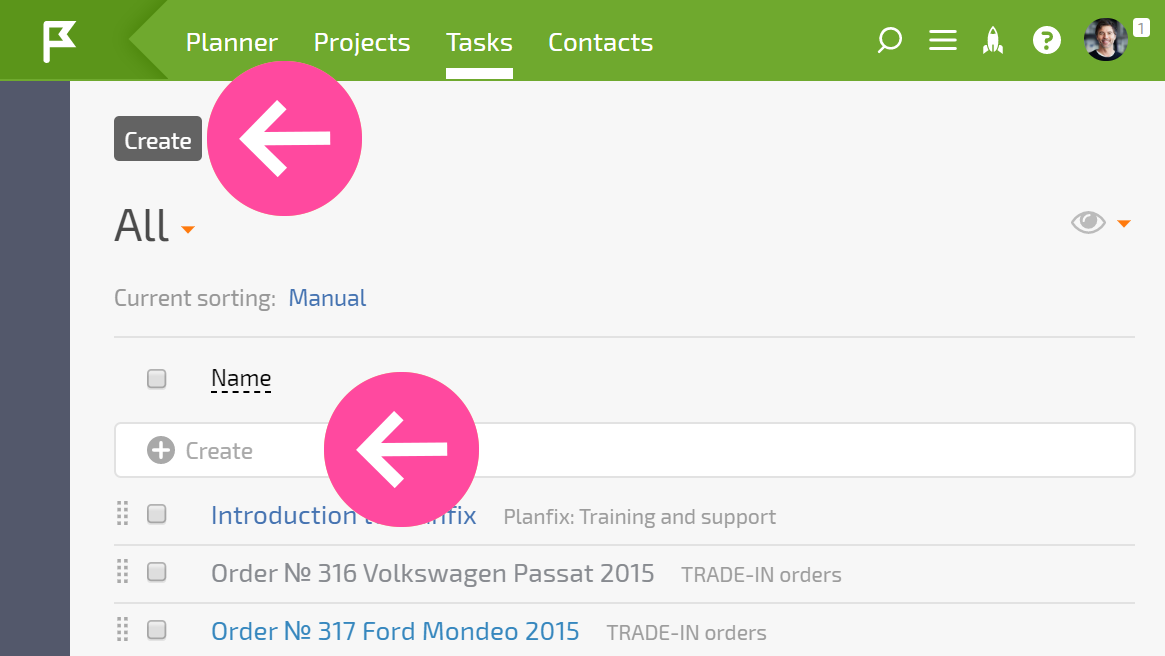Image resolution: width=1165 pixels, height=656 pixels.
Task: Select the Tasks tab
Action: point(479,42)
